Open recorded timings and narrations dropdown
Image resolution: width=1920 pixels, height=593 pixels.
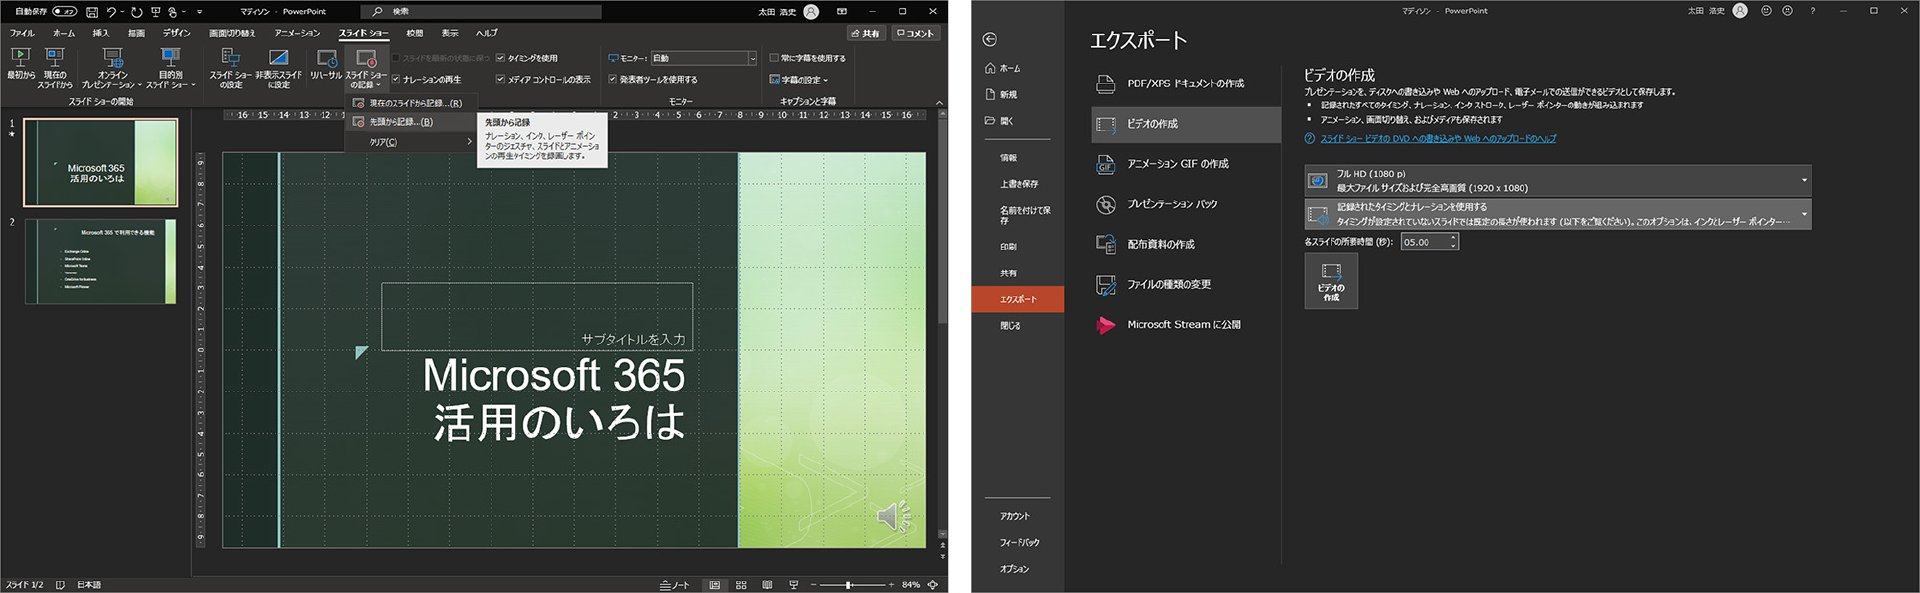tap(1558, 214)
